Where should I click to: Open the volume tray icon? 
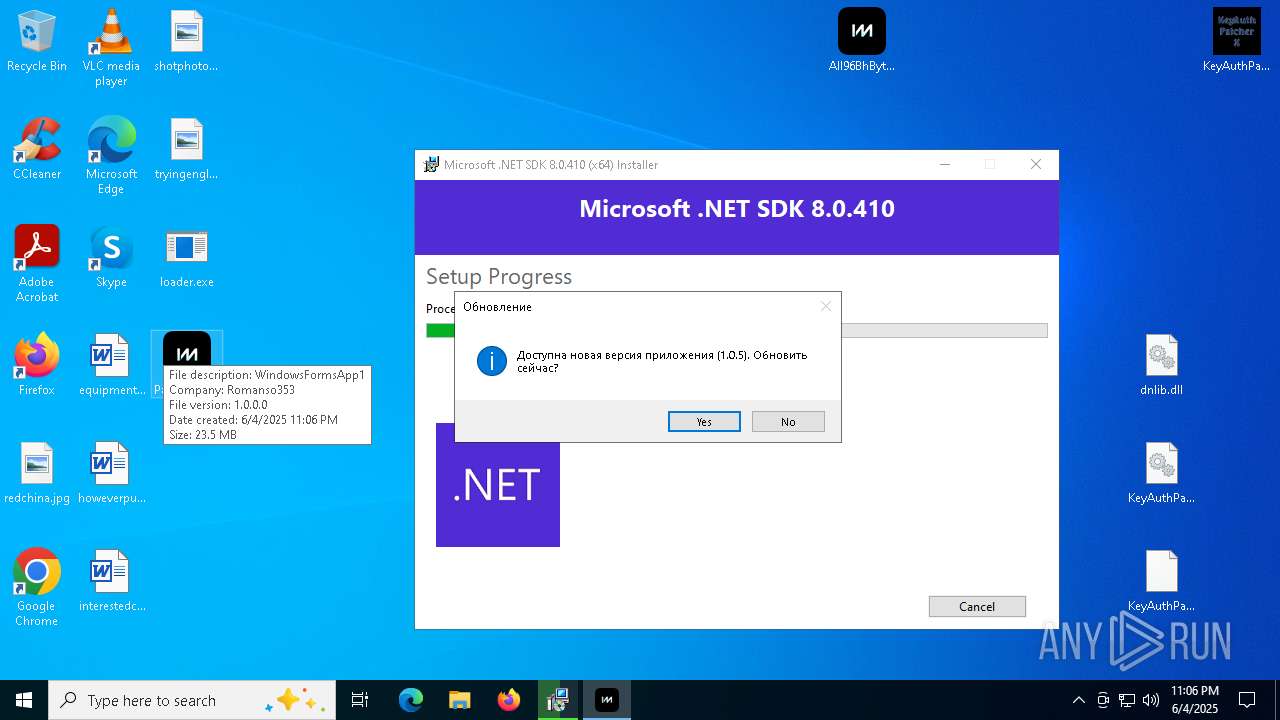click(x=1151, y=700)
